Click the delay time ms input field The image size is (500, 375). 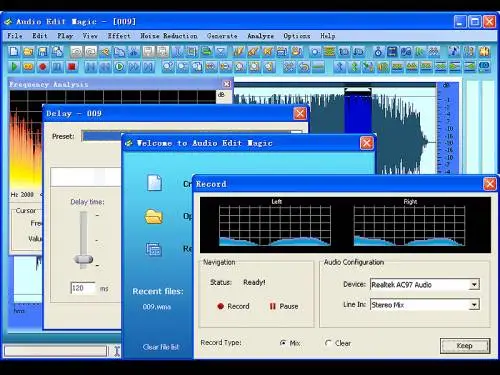[83, 288]
